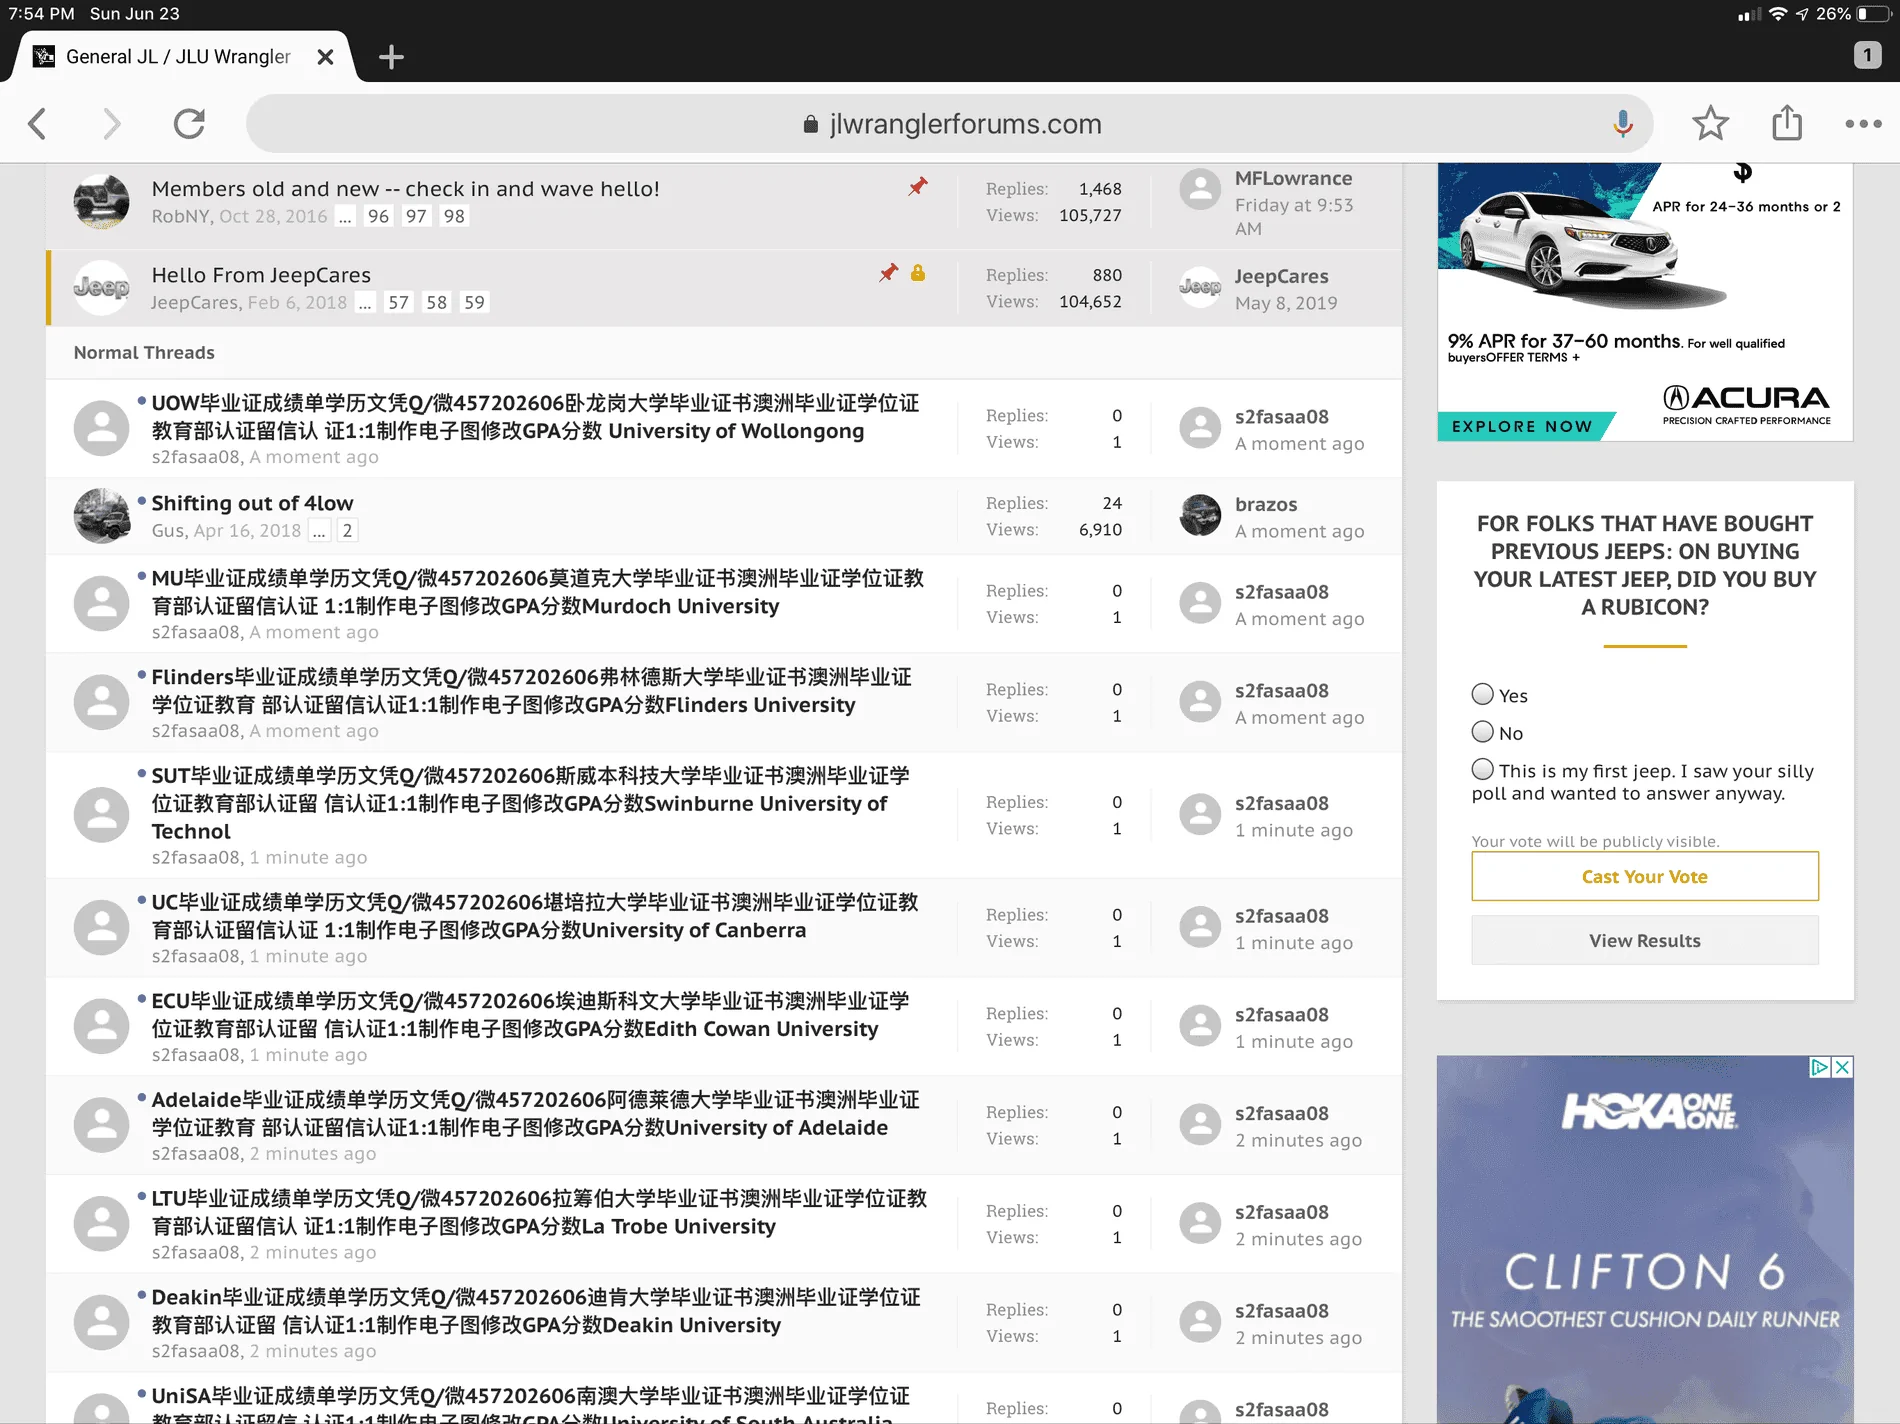Go to page 97 of Members thread

click(x=416, y=216)
